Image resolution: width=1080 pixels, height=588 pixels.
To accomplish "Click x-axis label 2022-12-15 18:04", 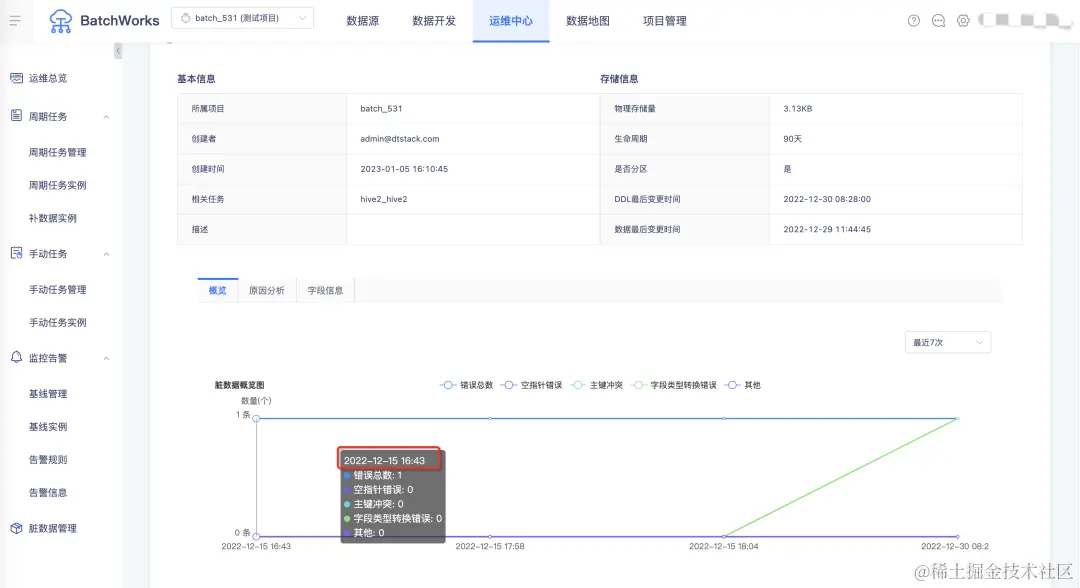I will [723, 546].
